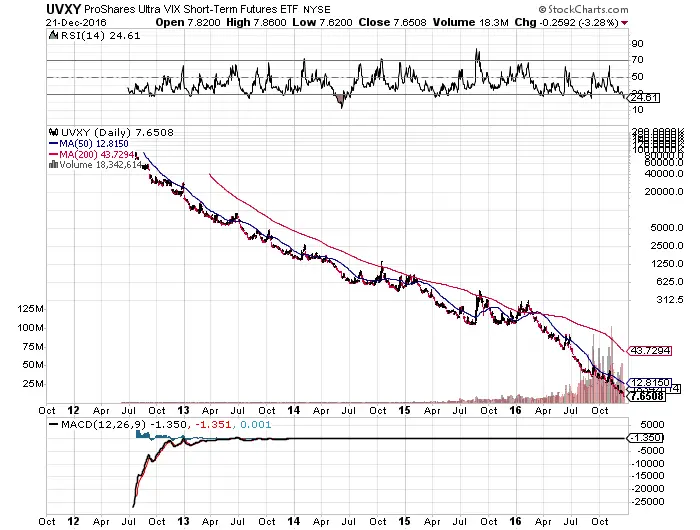Click the -10000 MACD axis label
This screenshot has height=530, width=700.
coord(648,463)
